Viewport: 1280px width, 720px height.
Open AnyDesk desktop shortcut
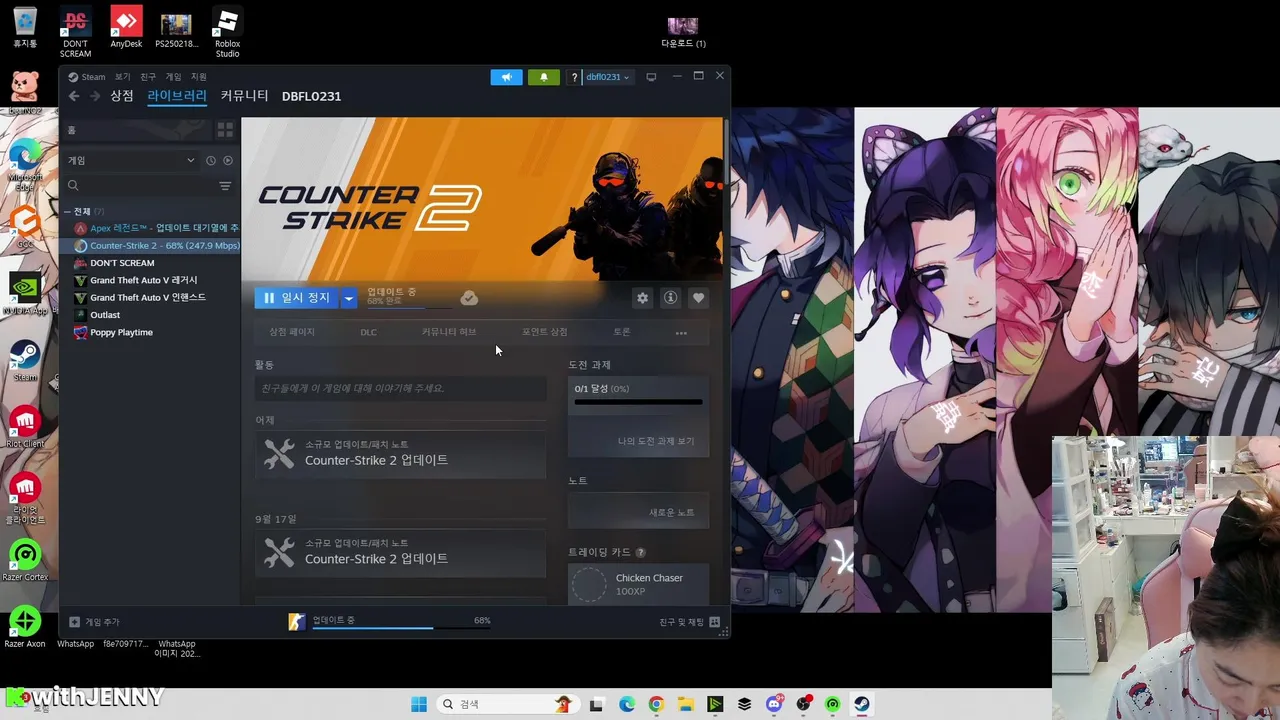126,28
